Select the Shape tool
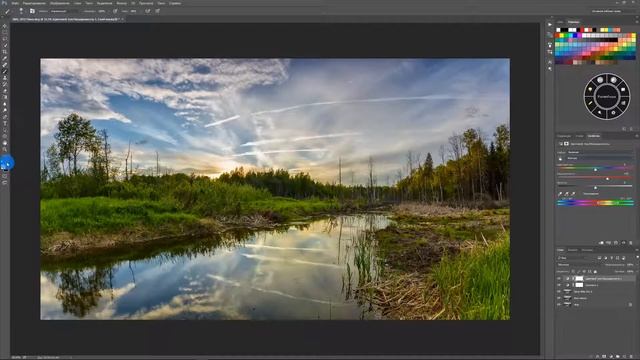The image size is (640, 360). tap(4, 137)
